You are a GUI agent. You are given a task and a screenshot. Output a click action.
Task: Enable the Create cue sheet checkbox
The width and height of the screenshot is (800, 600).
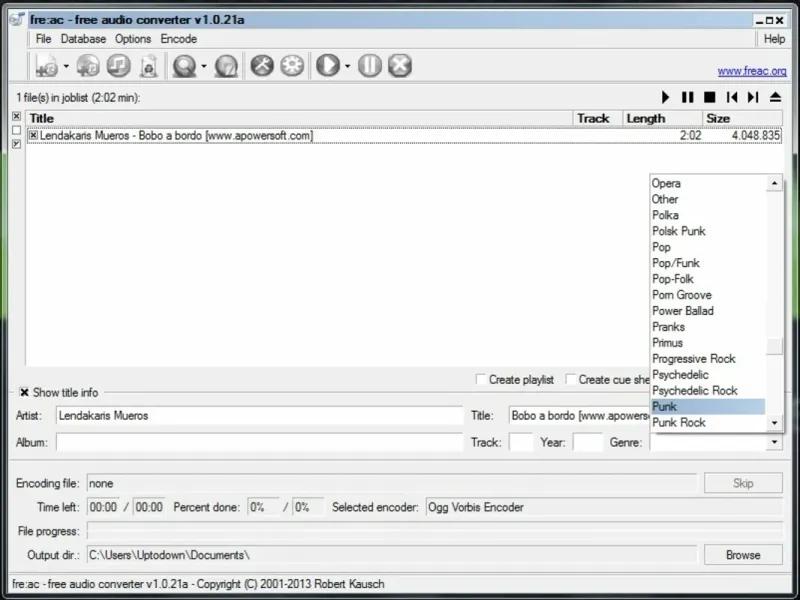pyautogui.click(x=571, y=379)
